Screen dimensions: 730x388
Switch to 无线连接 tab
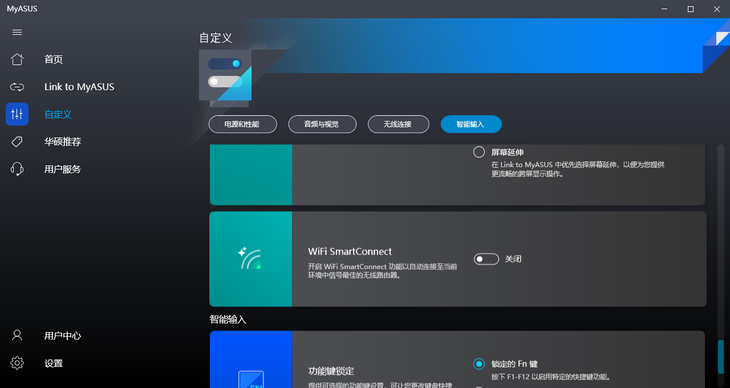[399, 124]
